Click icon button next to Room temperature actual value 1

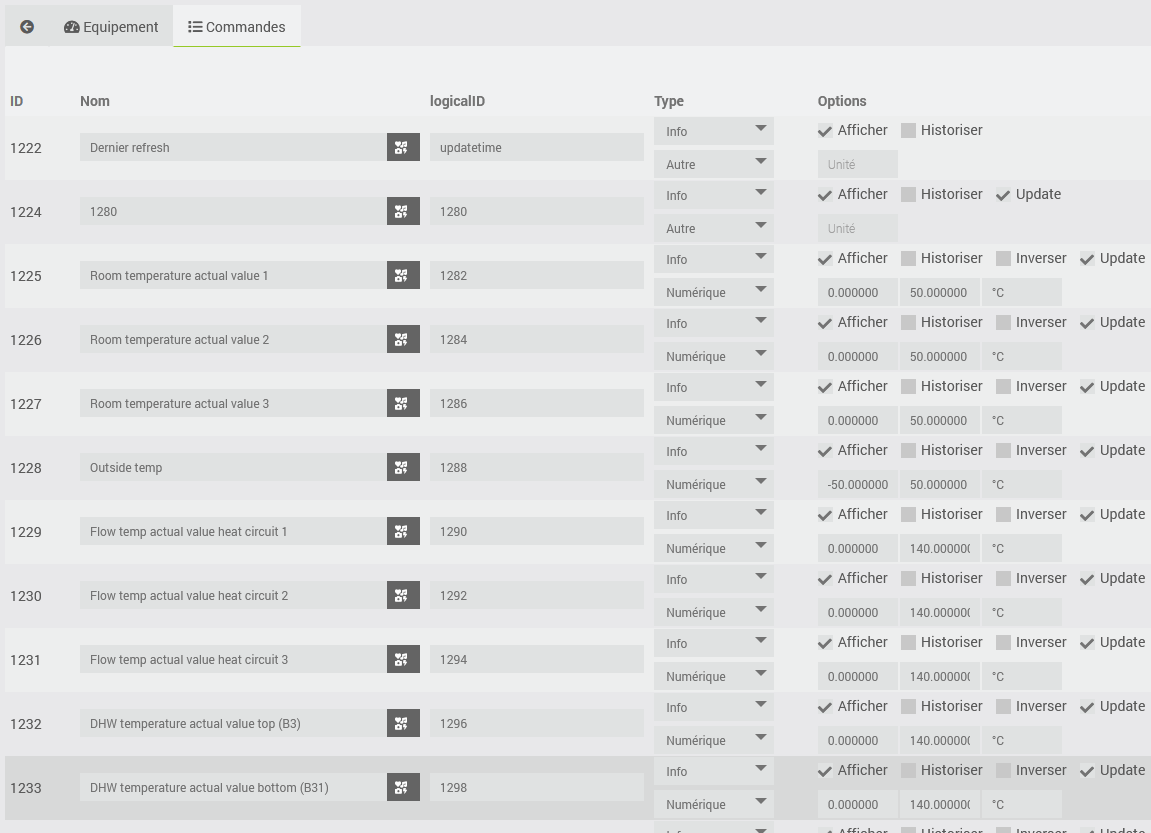point(402,276)
